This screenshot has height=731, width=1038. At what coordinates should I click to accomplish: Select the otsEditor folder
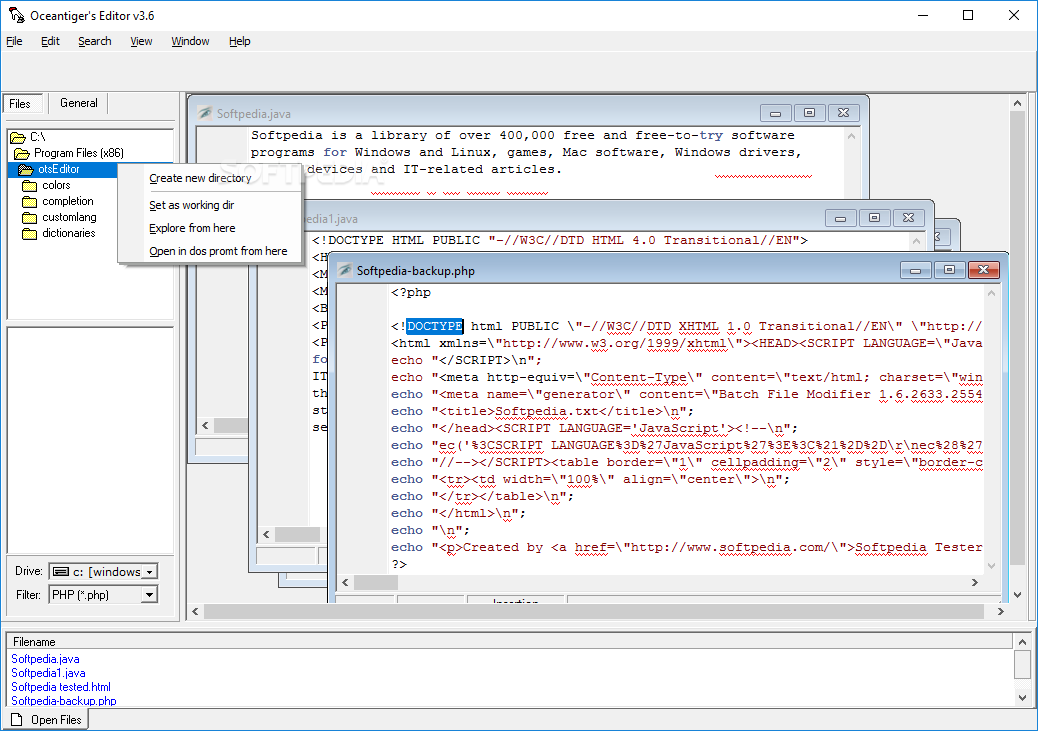[x=59, y=169]
